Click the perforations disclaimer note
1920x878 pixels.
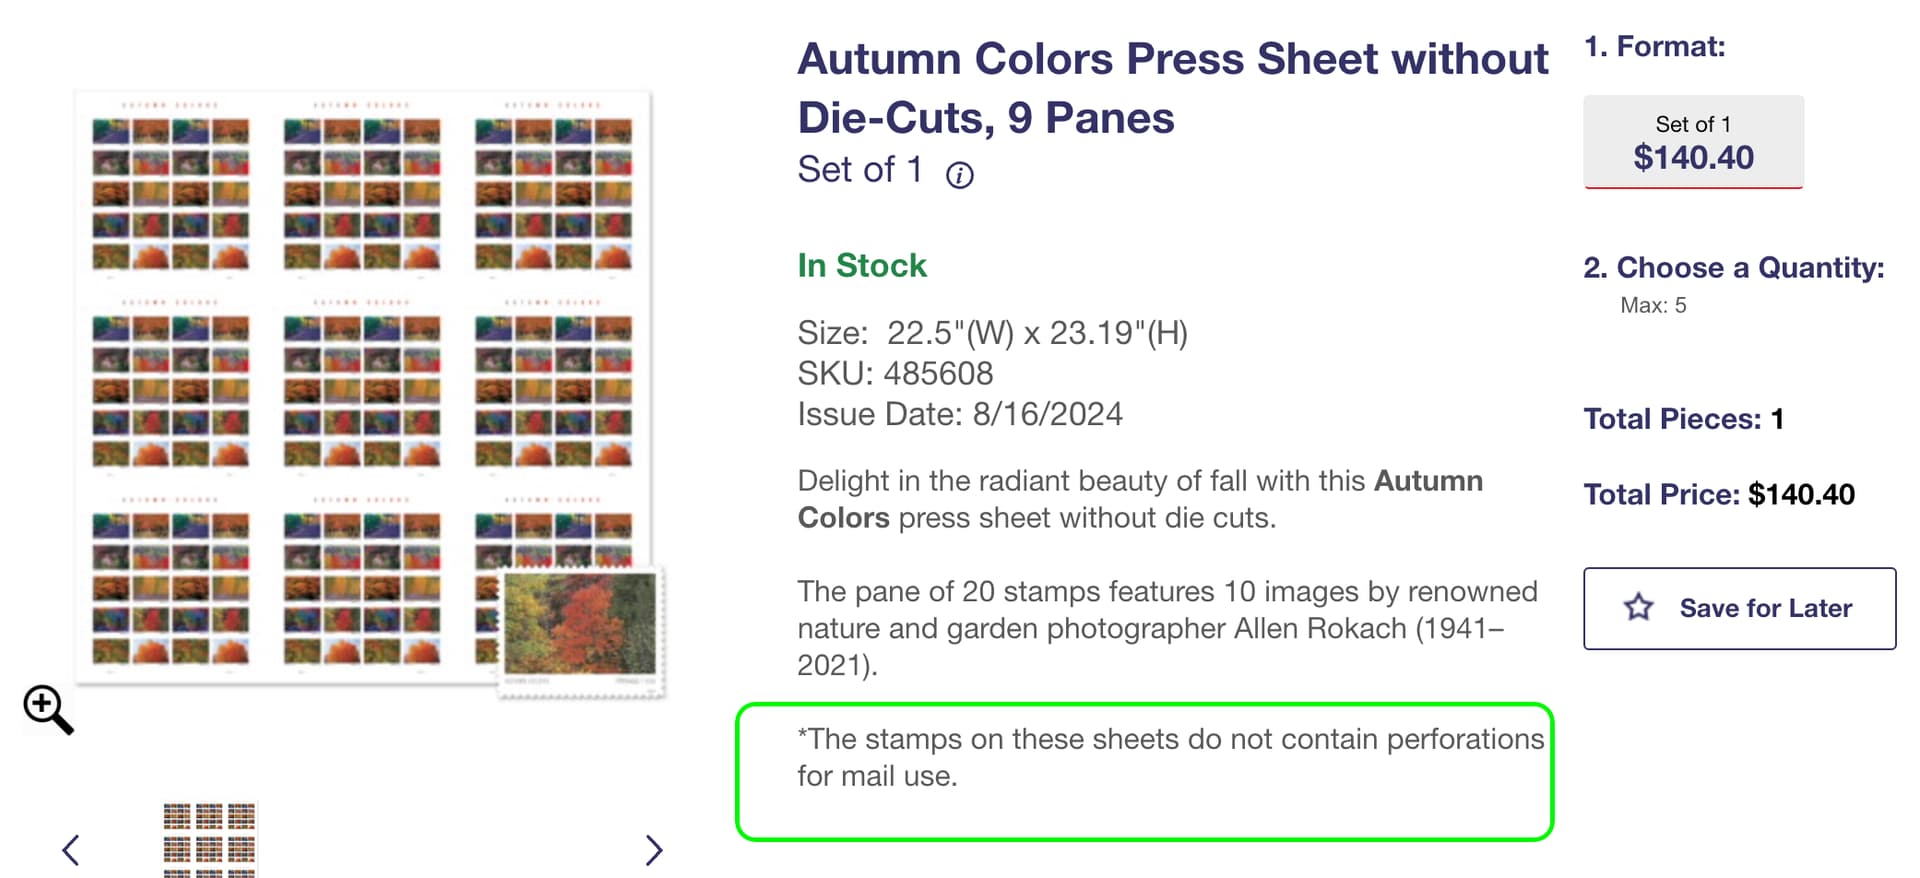pyautogui.click(x=1168, y=757)
